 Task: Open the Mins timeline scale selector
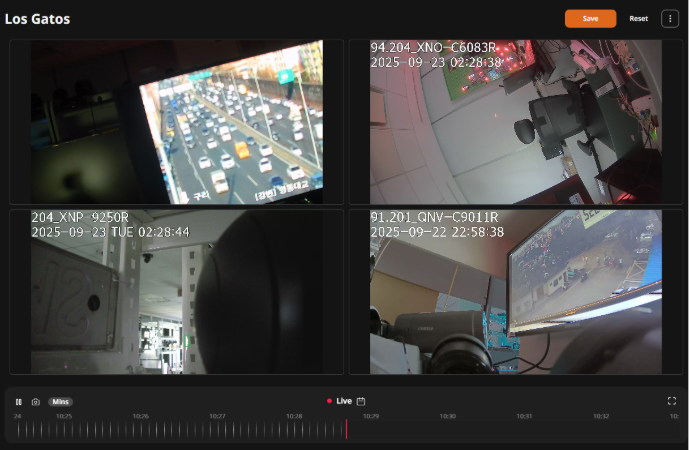pos(60,401)
